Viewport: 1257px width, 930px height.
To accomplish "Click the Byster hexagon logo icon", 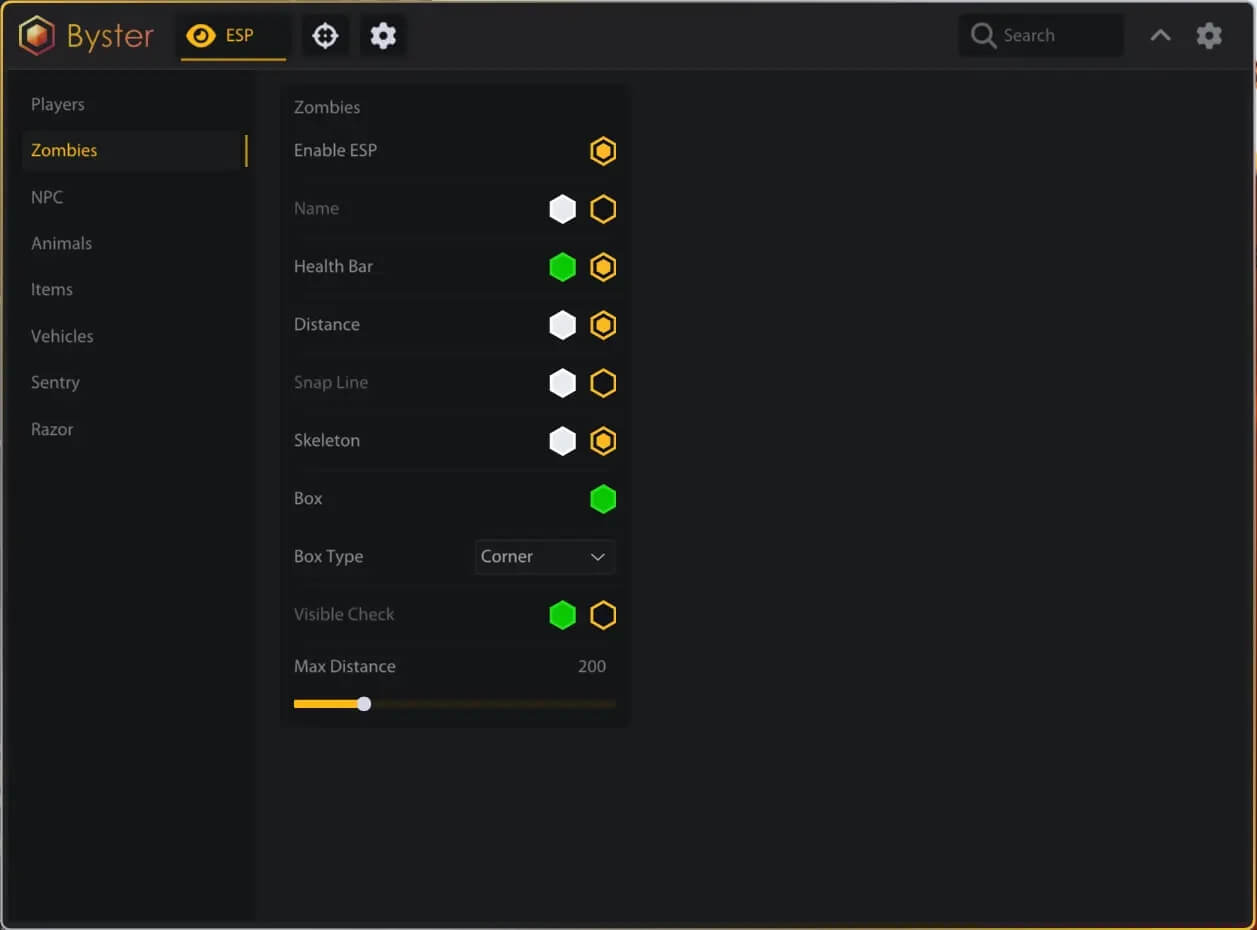I will [x=37, y=36].
